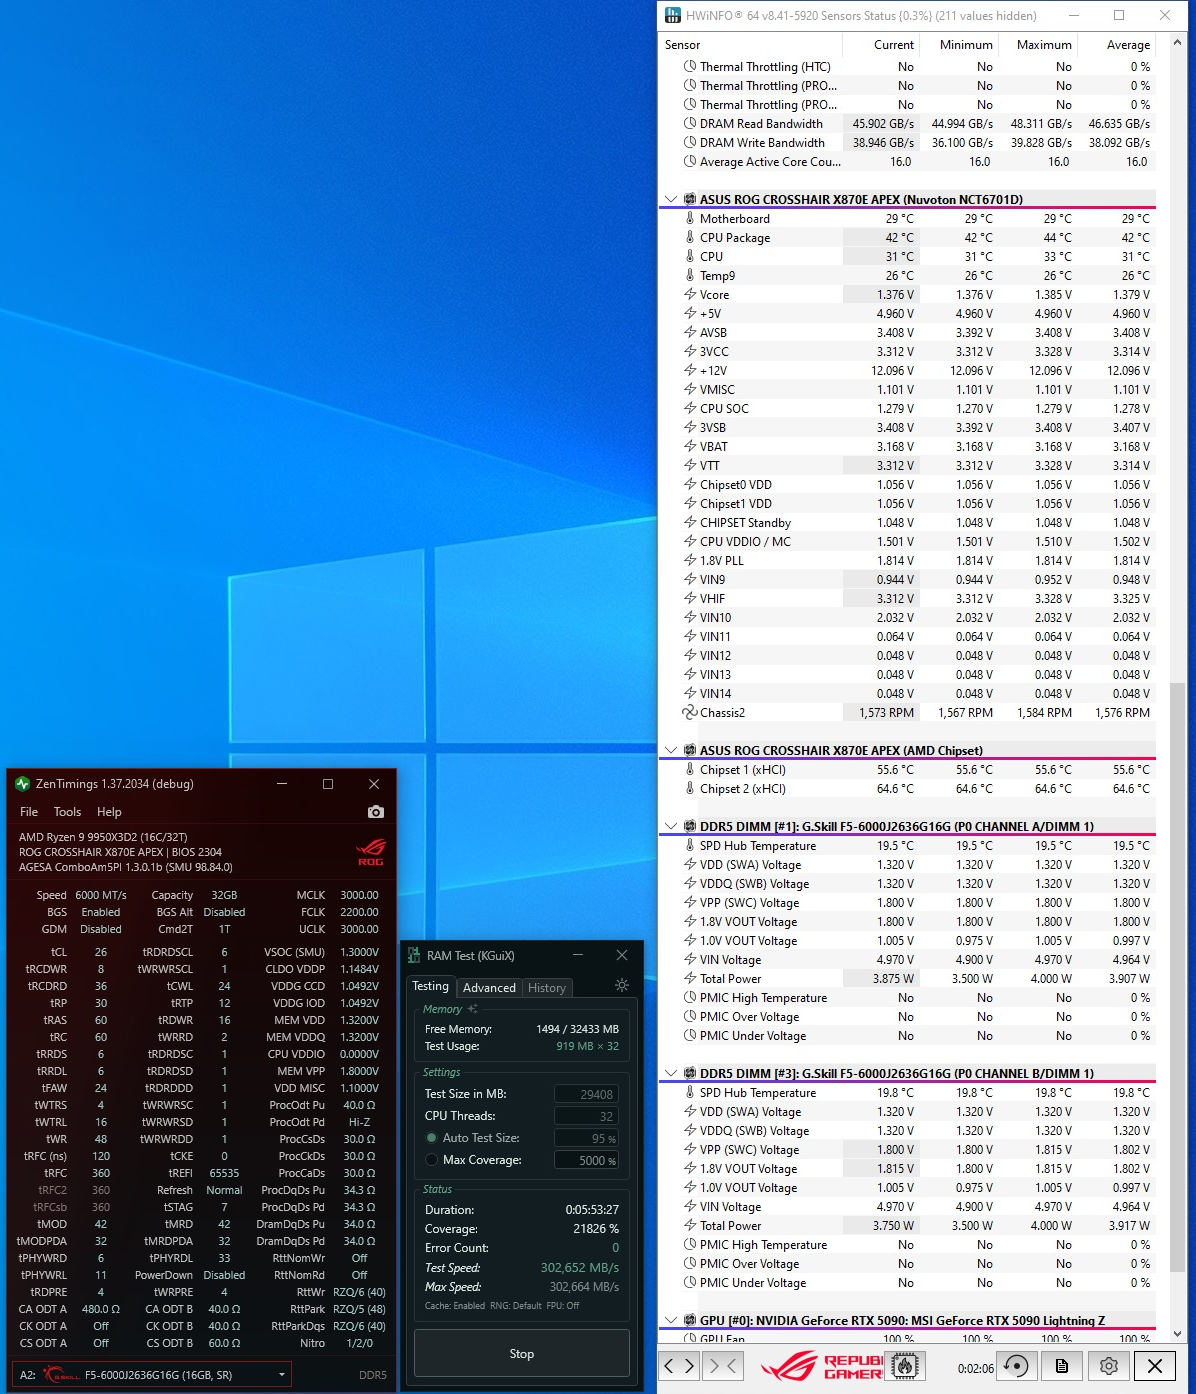
Task: Select the Max Coverage radio button
Action: tap(432, 1160)
